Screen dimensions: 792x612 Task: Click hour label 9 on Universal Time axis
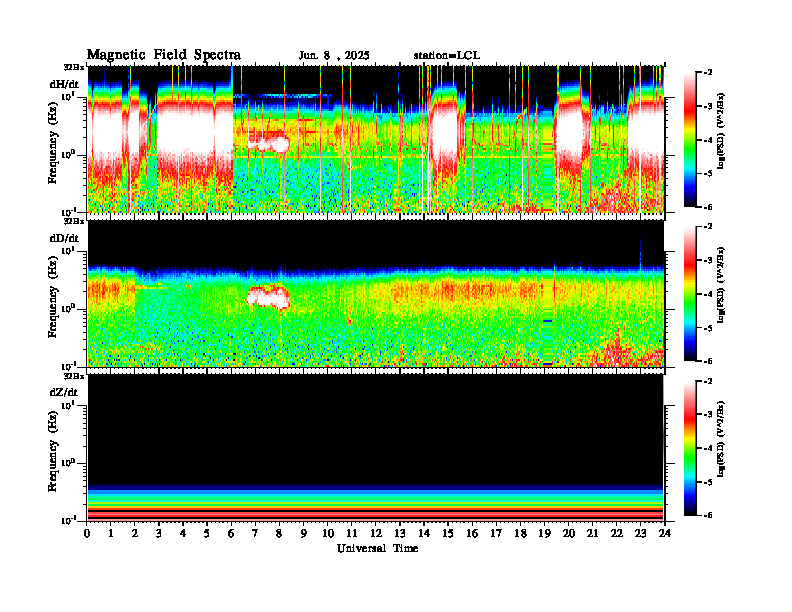click(304, 534)
